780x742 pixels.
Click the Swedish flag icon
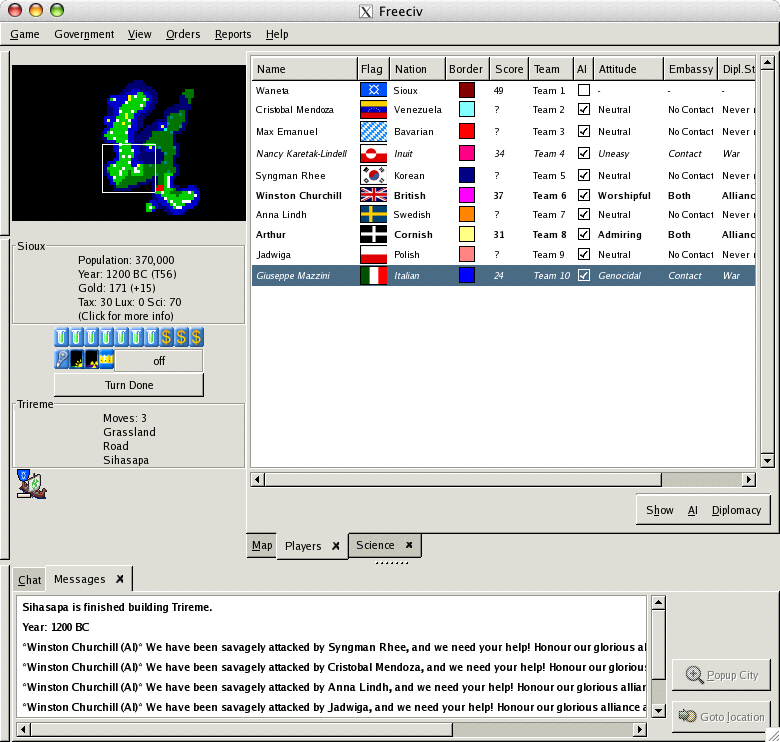point(374,214)
